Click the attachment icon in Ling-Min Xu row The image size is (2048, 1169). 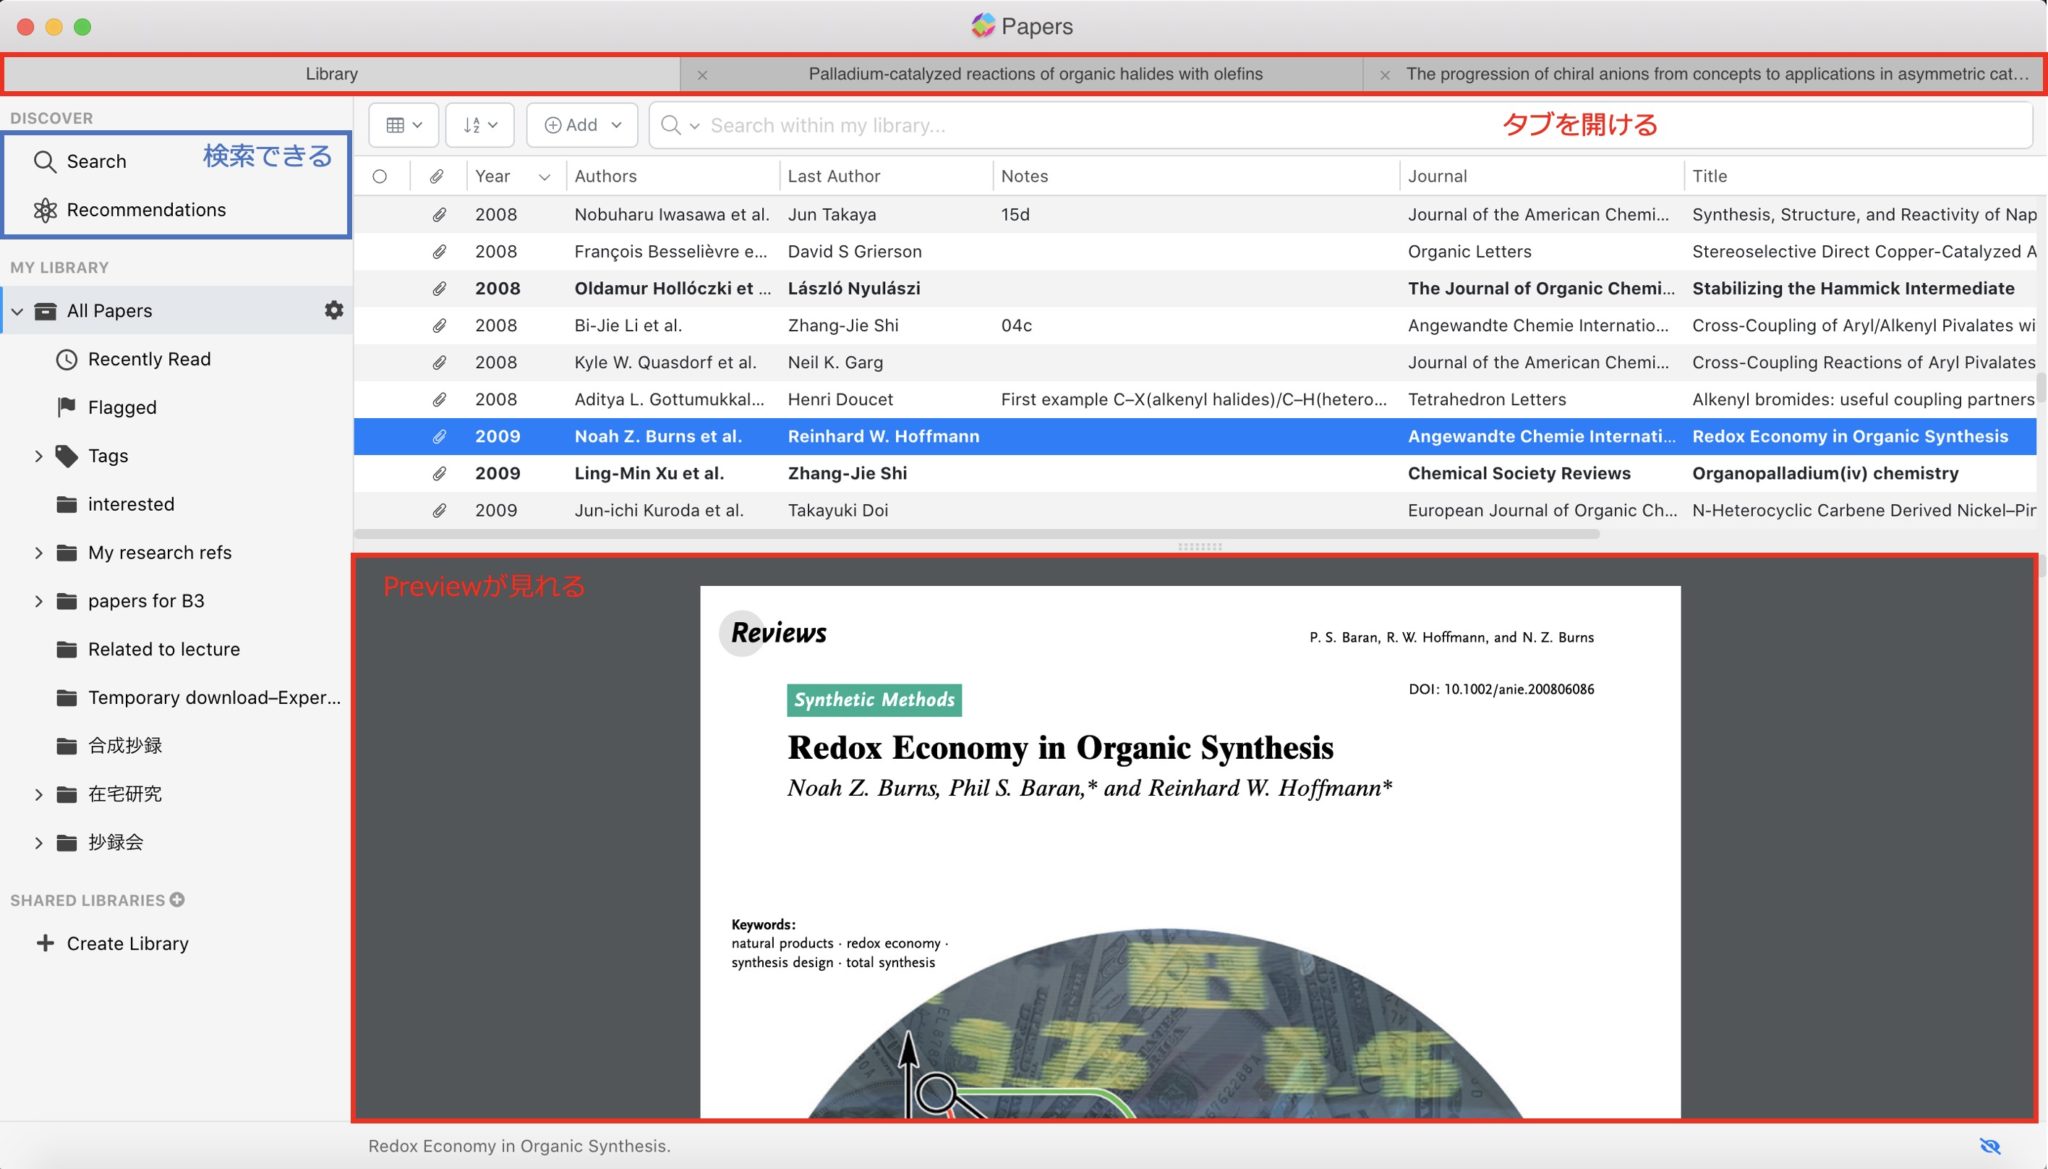pyautogui.click(x=439, y=473)
